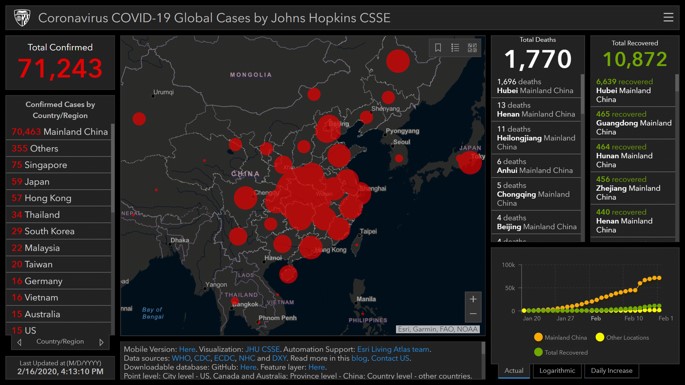Go to the next Country/Region list with the right arrow
Viewport: 685px width, 385px height.
(x=101, y=342)
